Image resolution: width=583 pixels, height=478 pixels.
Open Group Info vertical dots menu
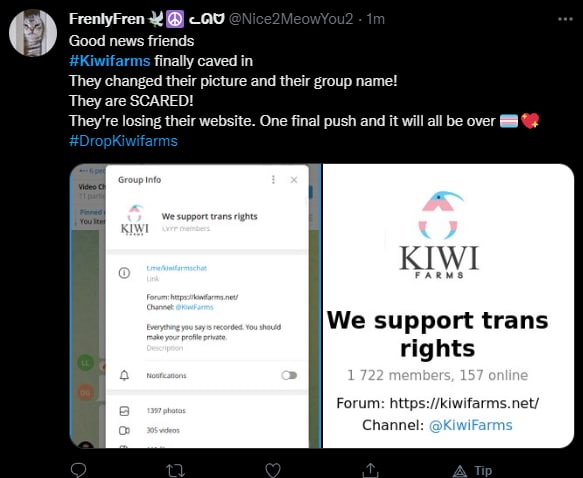[x=273, y=180]
